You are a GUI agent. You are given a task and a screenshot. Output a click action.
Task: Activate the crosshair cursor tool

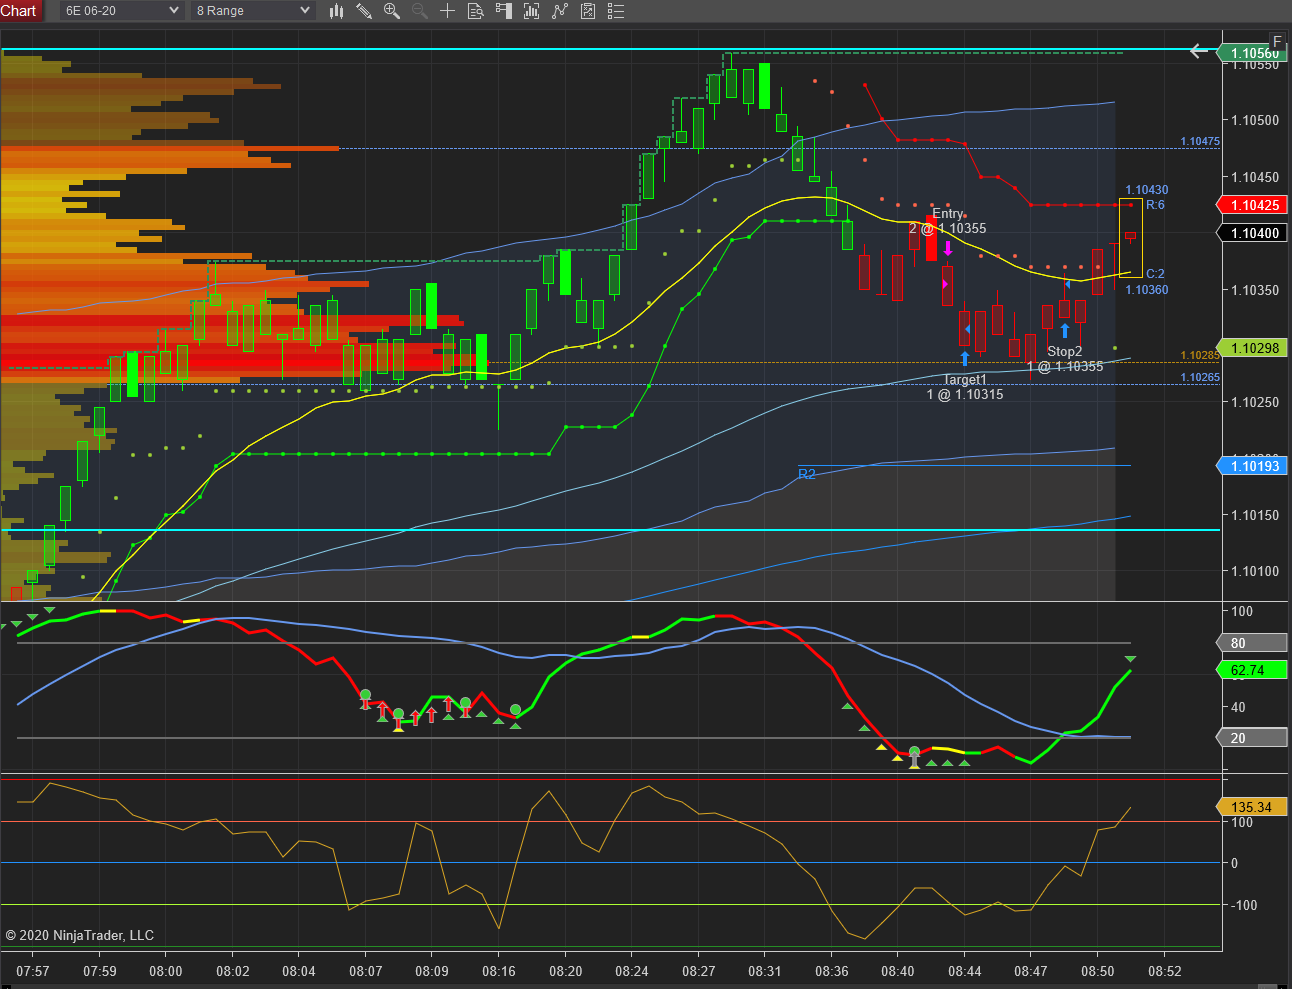click(447, 11)
